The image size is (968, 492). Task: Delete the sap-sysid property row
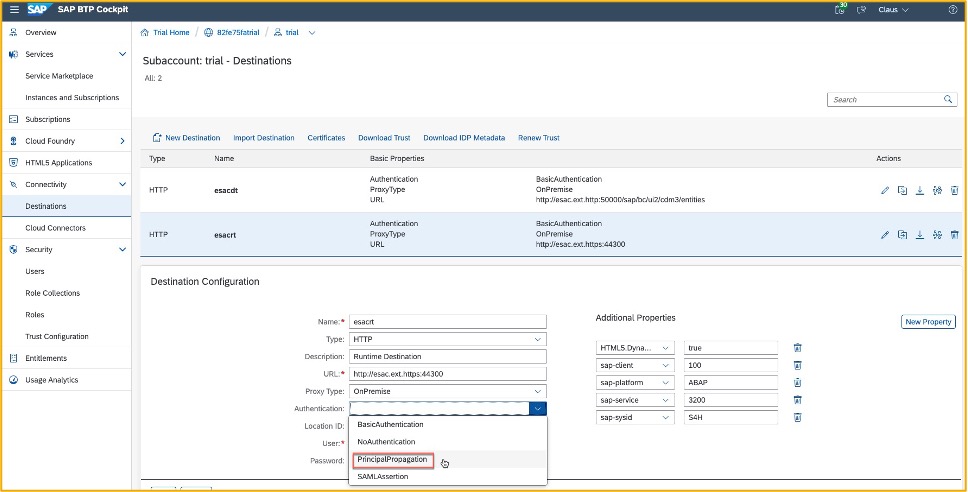pyautogui.click(x=797, y=417)
